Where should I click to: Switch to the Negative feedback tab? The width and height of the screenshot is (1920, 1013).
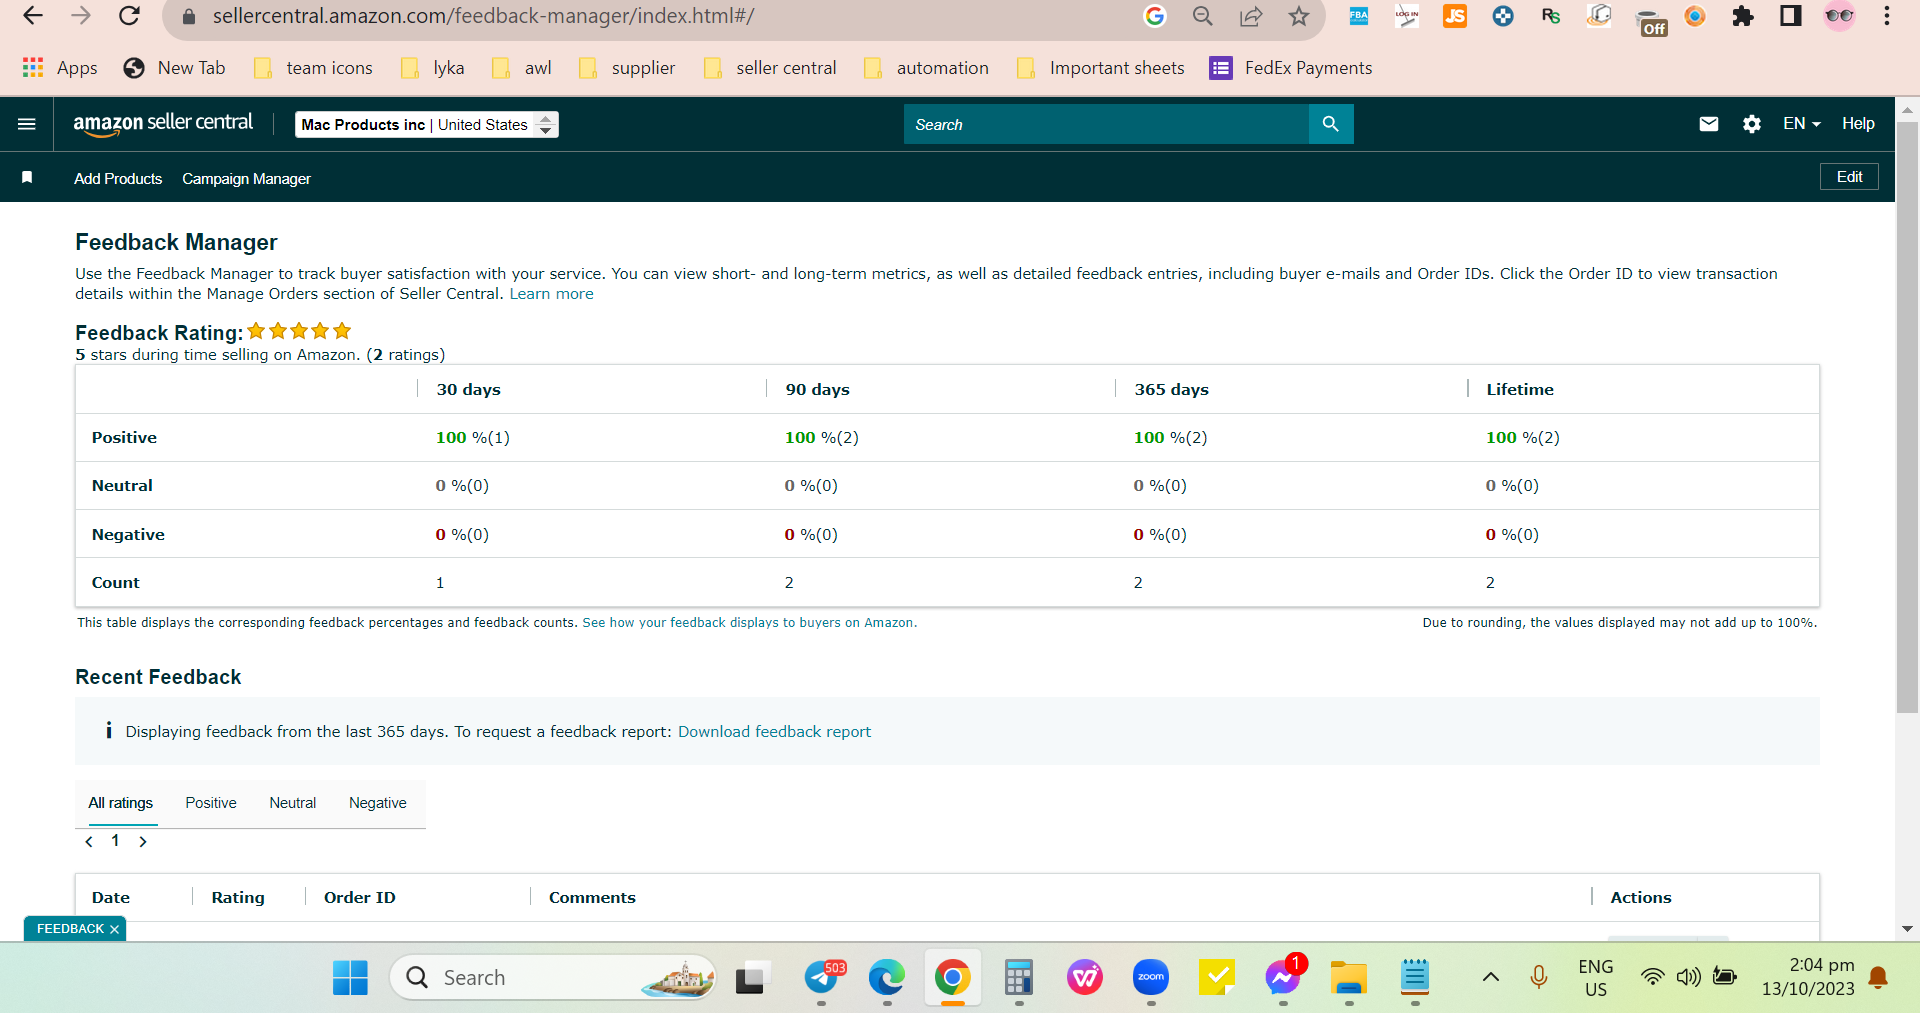tap(378, 803)
